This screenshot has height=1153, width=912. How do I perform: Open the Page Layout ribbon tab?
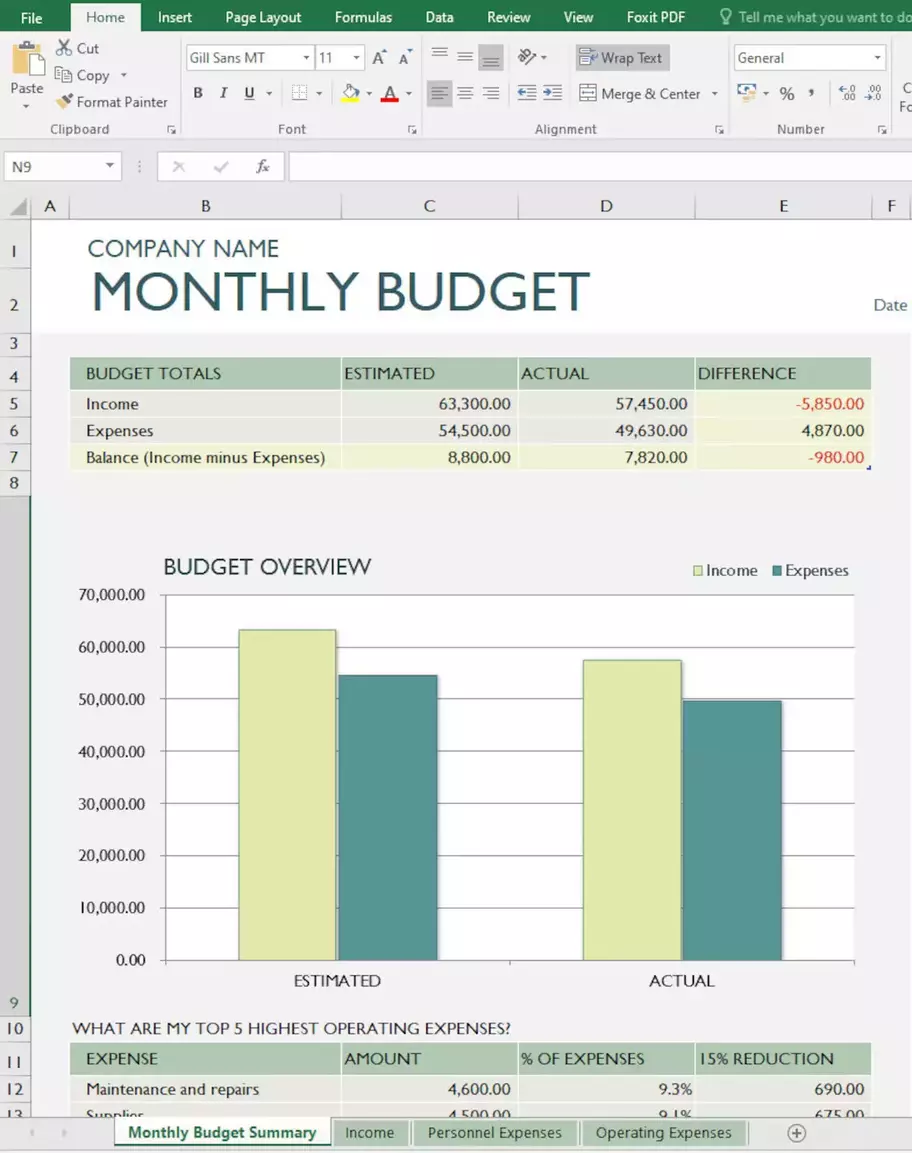[263, 17]
